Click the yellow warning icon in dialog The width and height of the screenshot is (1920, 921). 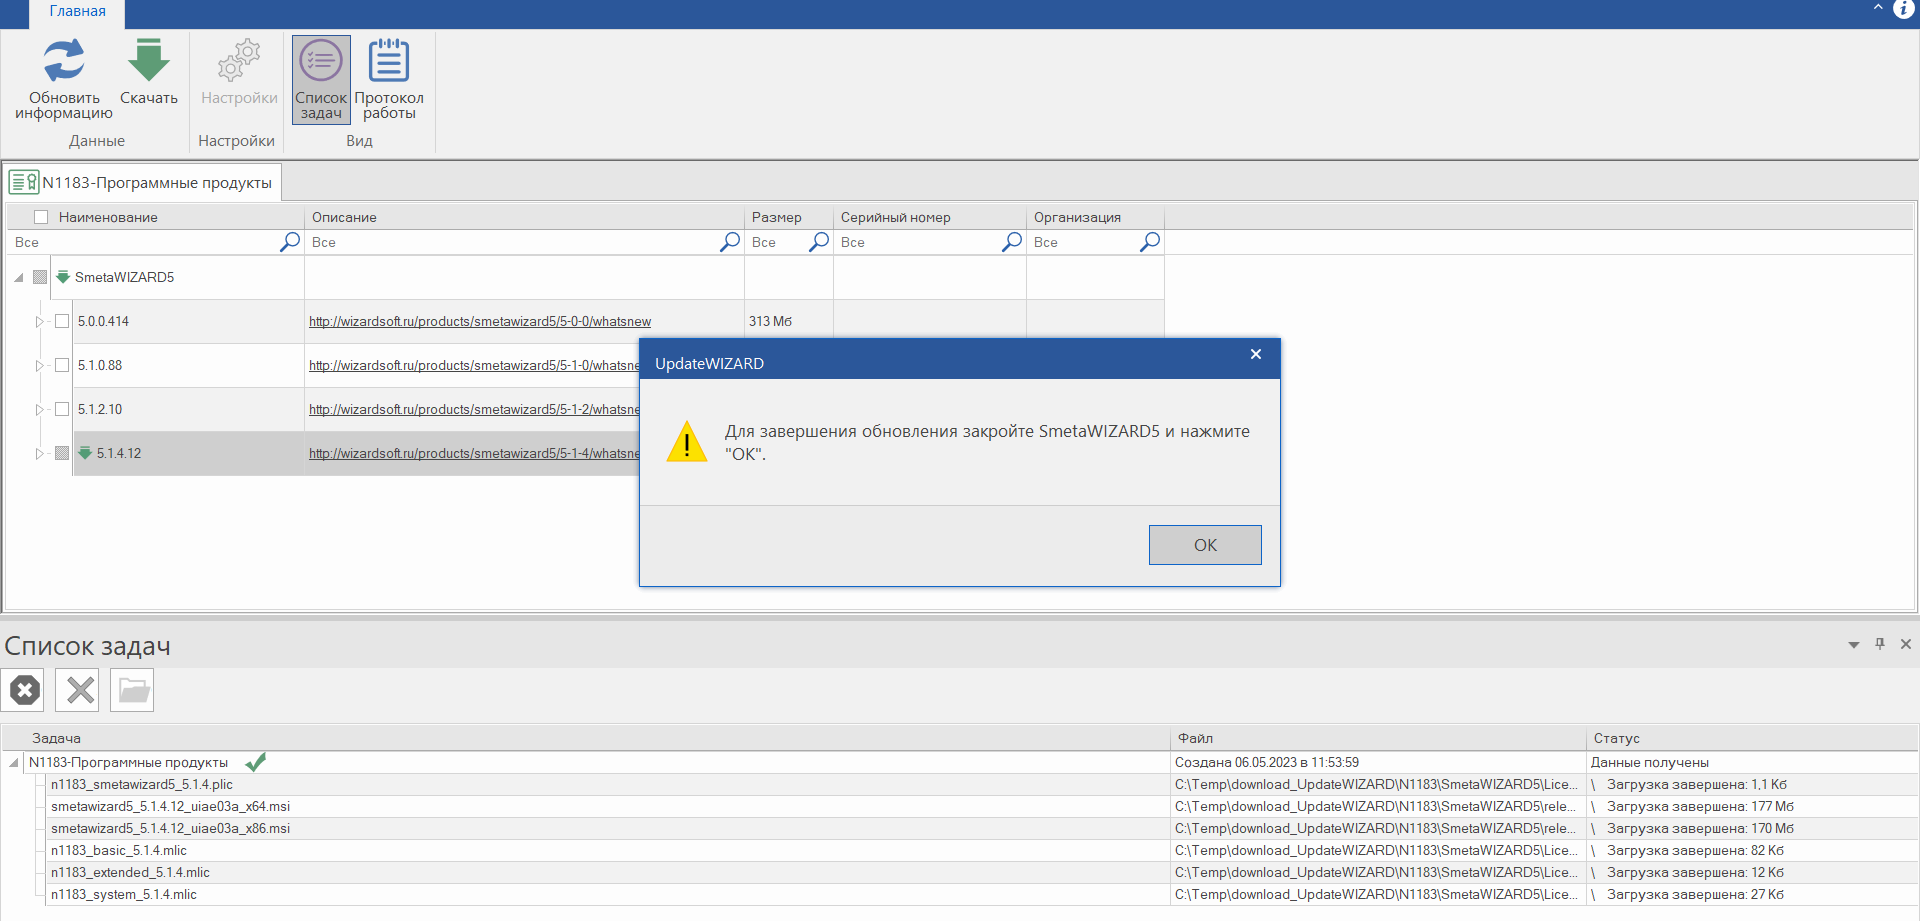(x=687, y=442)
